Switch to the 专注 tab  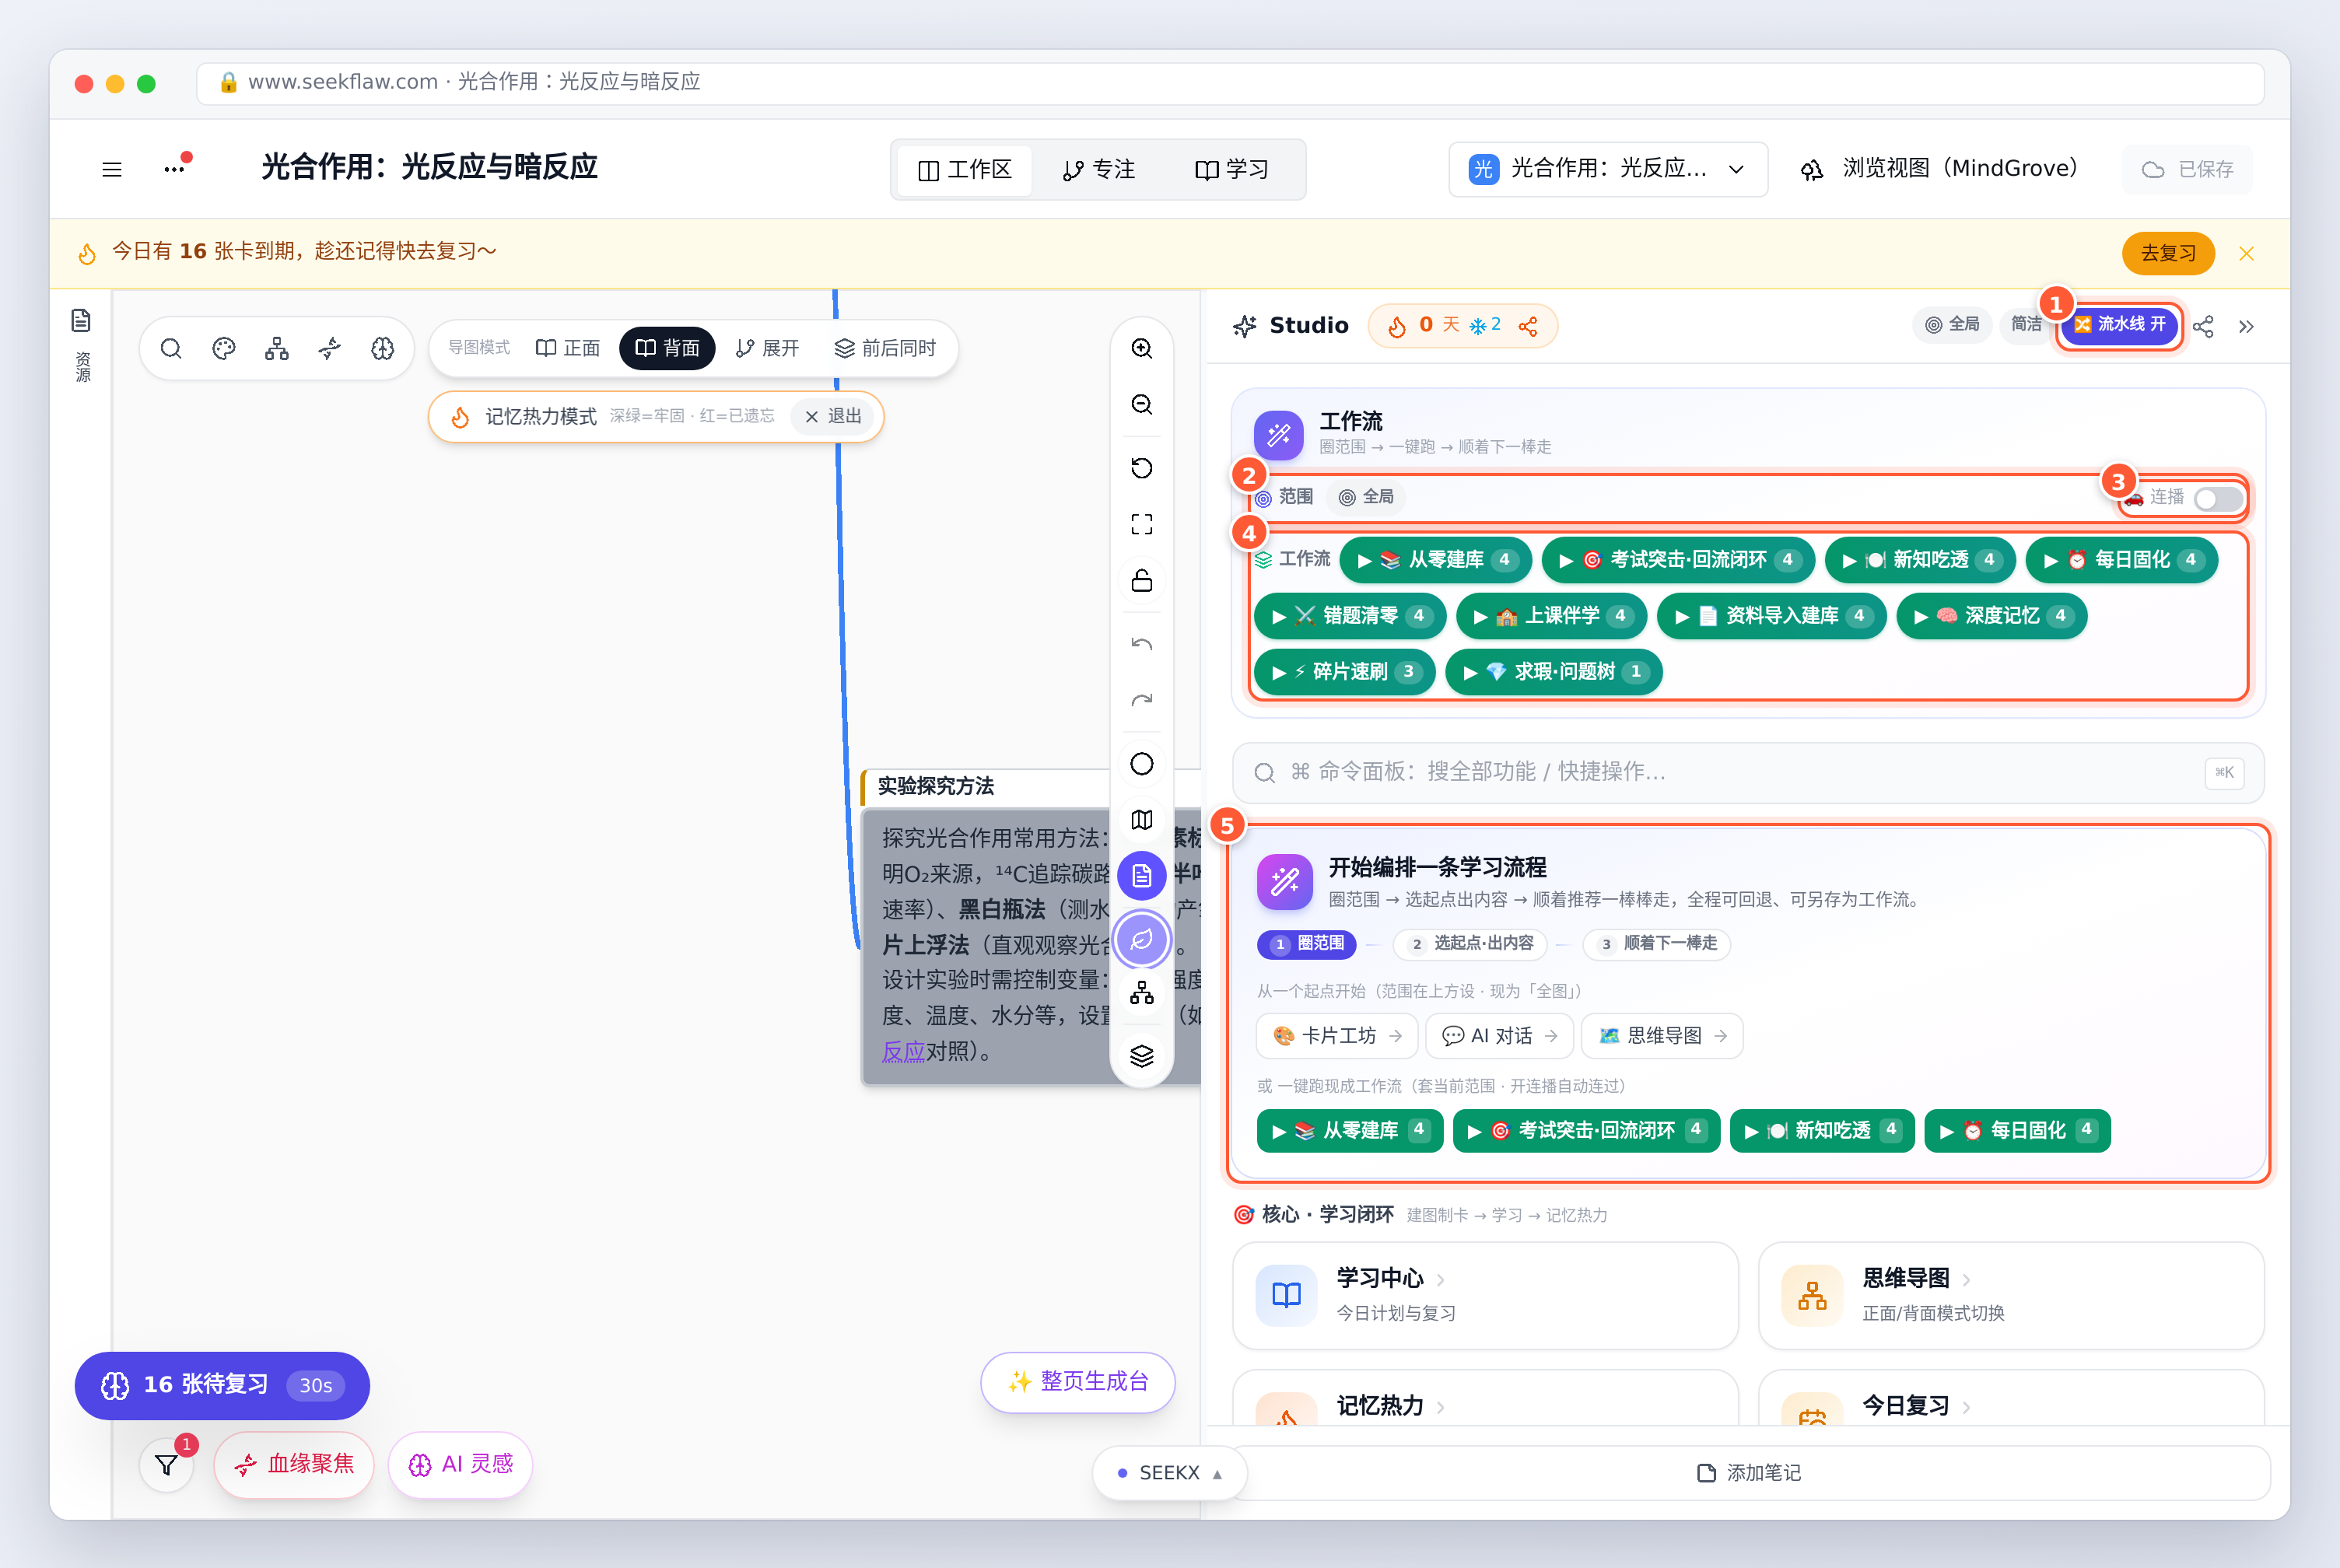point(1098,170)
